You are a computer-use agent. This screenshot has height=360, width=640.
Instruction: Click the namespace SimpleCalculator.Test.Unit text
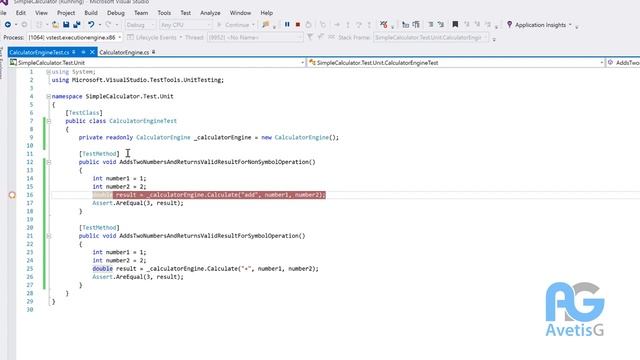(x=113, y=97)
